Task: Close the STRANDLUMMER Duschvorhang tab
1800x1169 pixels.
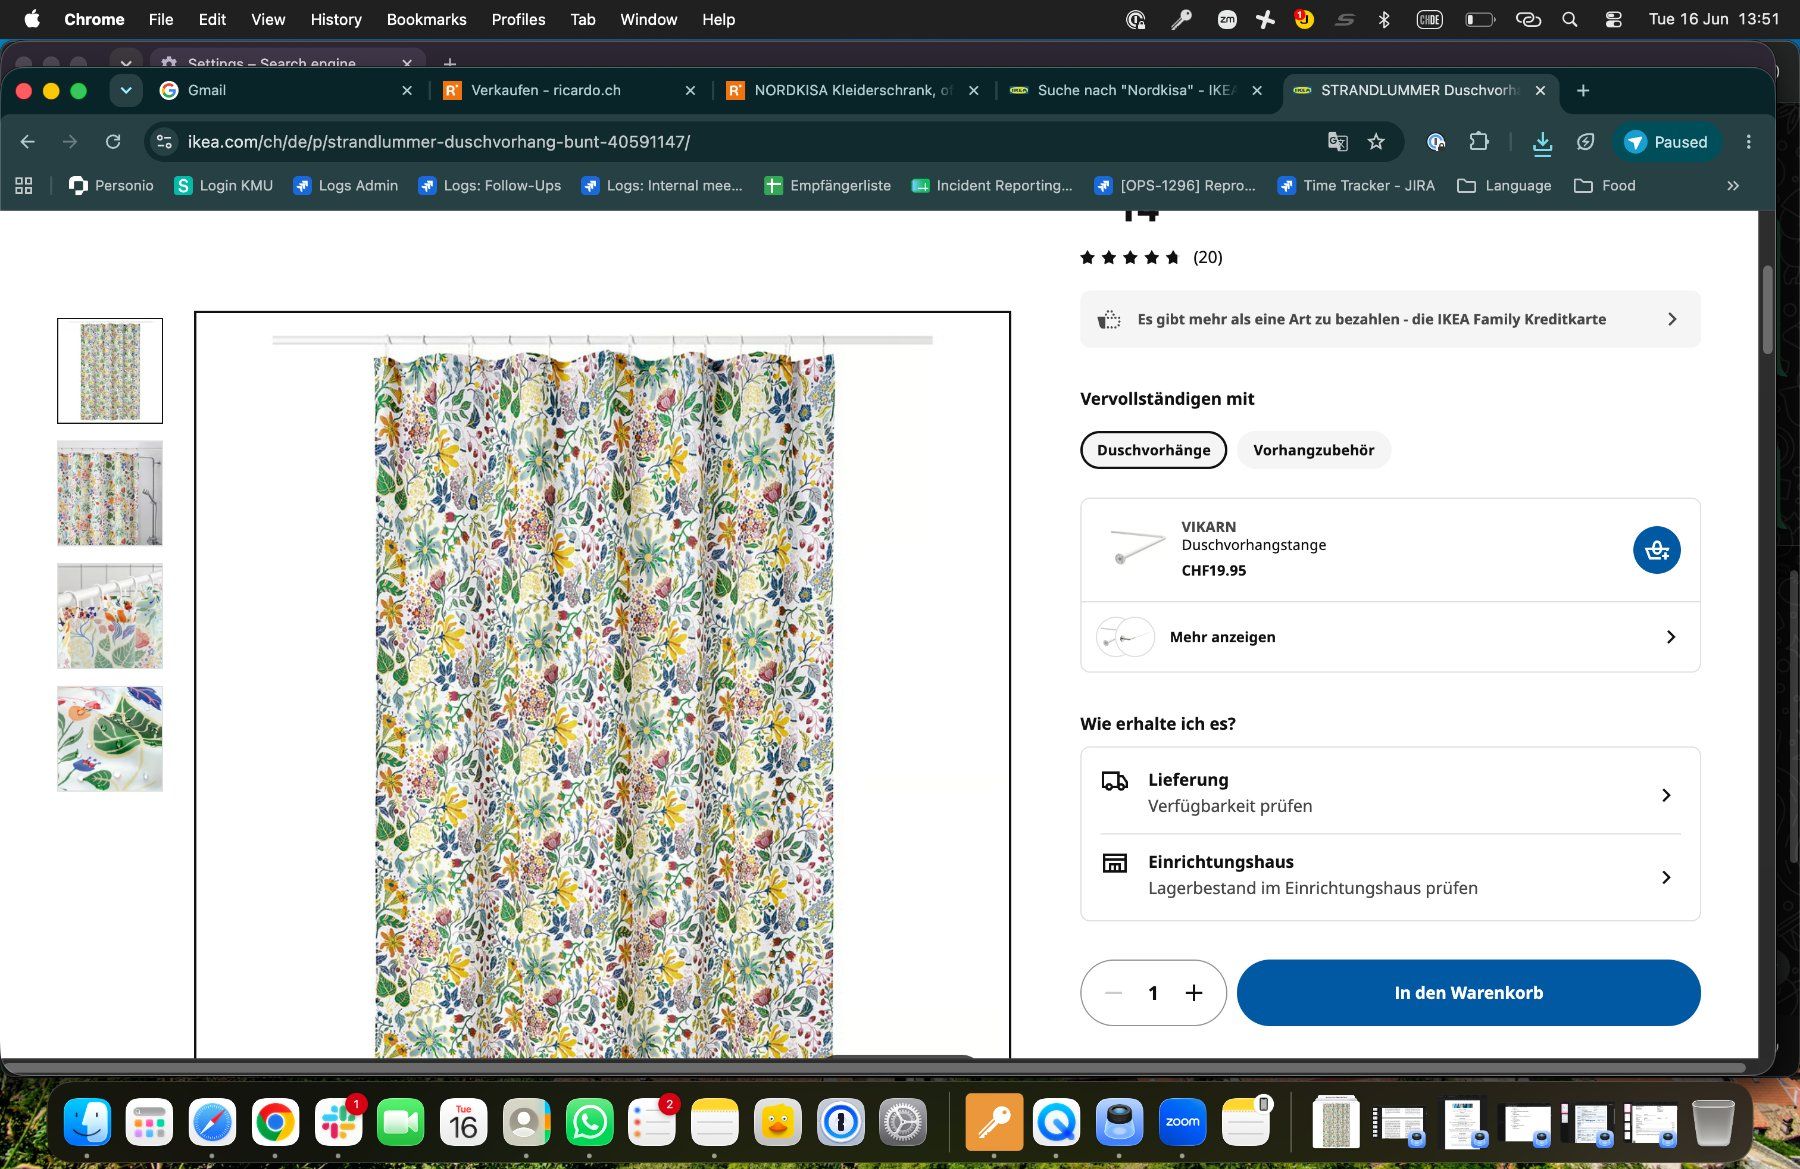Action: (x=1540, y=90)
